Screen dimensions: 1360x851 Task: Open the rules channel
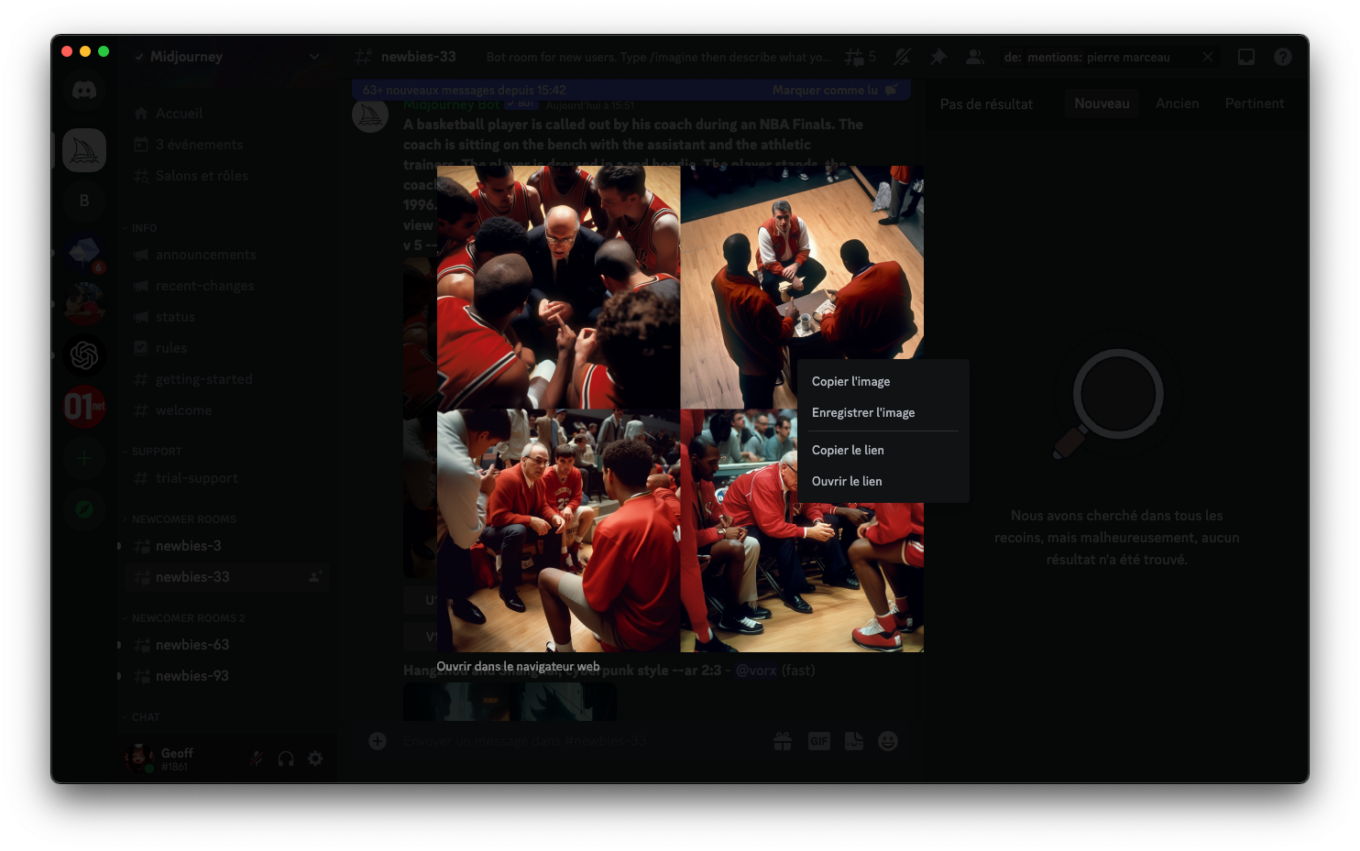point(225,347)
